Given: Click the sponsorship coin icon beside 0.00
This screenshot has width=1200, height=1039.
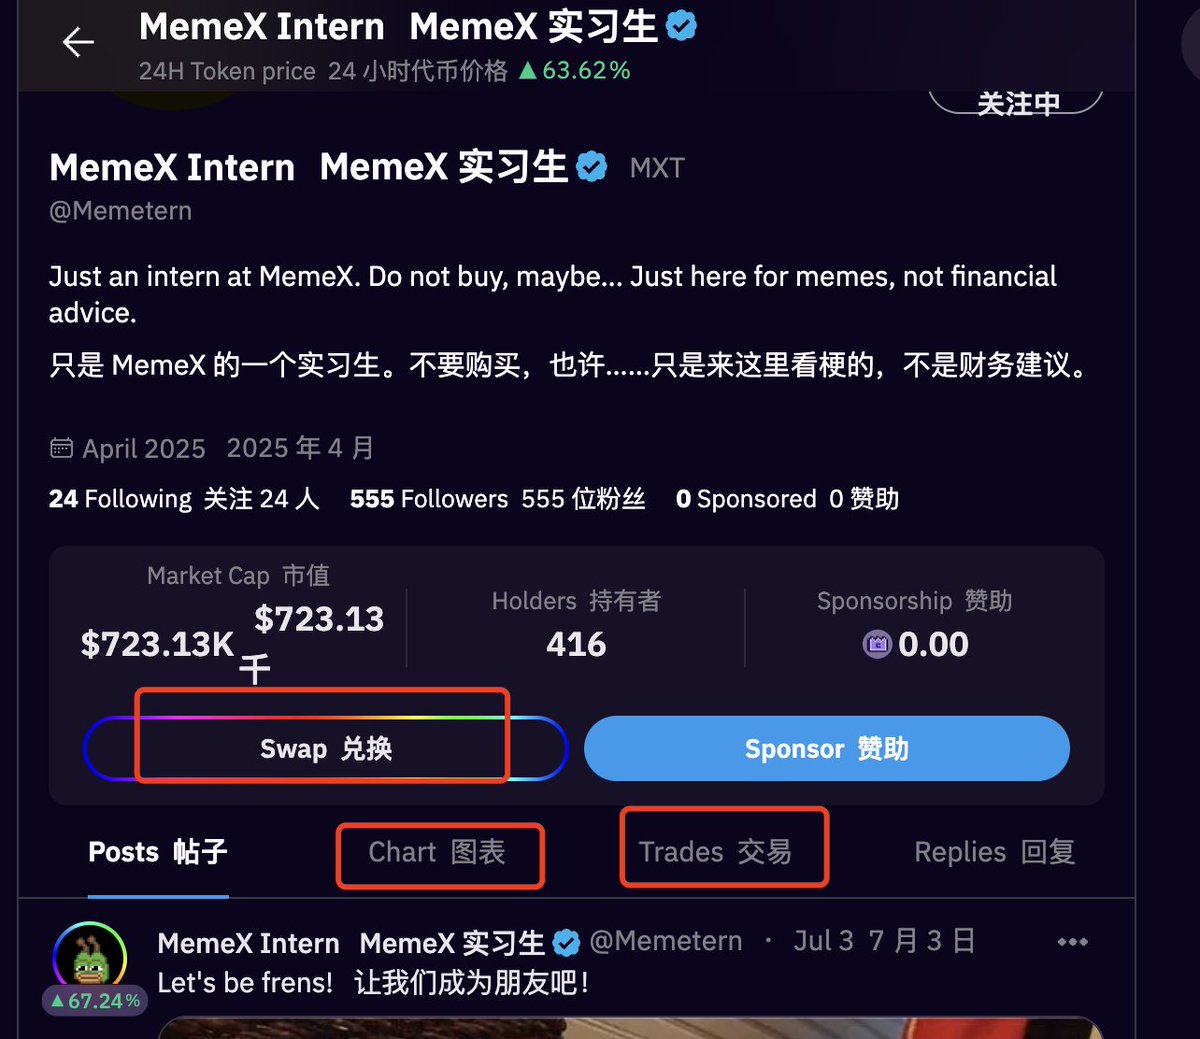Looking at the screenshot, I should (877, 644).
